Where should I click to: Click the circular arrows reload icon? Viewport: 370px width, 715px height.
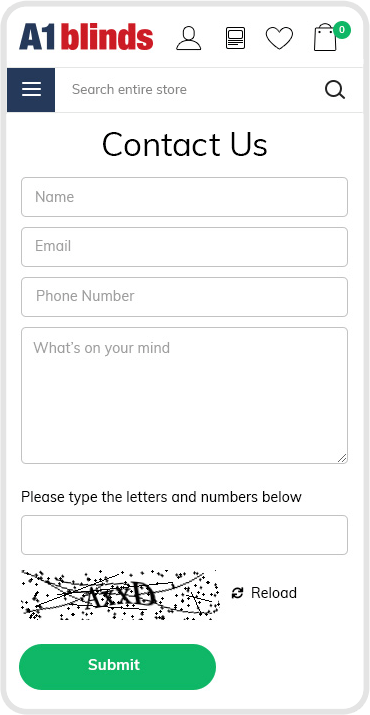pyautogui.click(x=237, y=593)
